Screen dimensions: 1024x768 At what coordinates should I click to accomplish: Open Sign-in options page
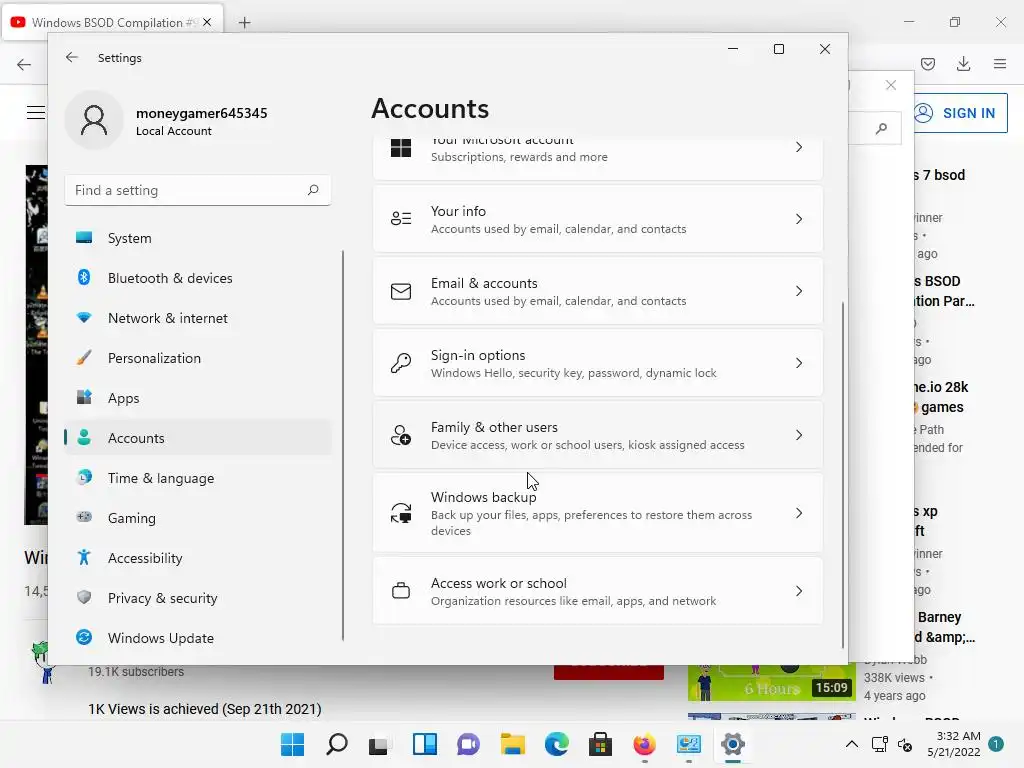598,362
